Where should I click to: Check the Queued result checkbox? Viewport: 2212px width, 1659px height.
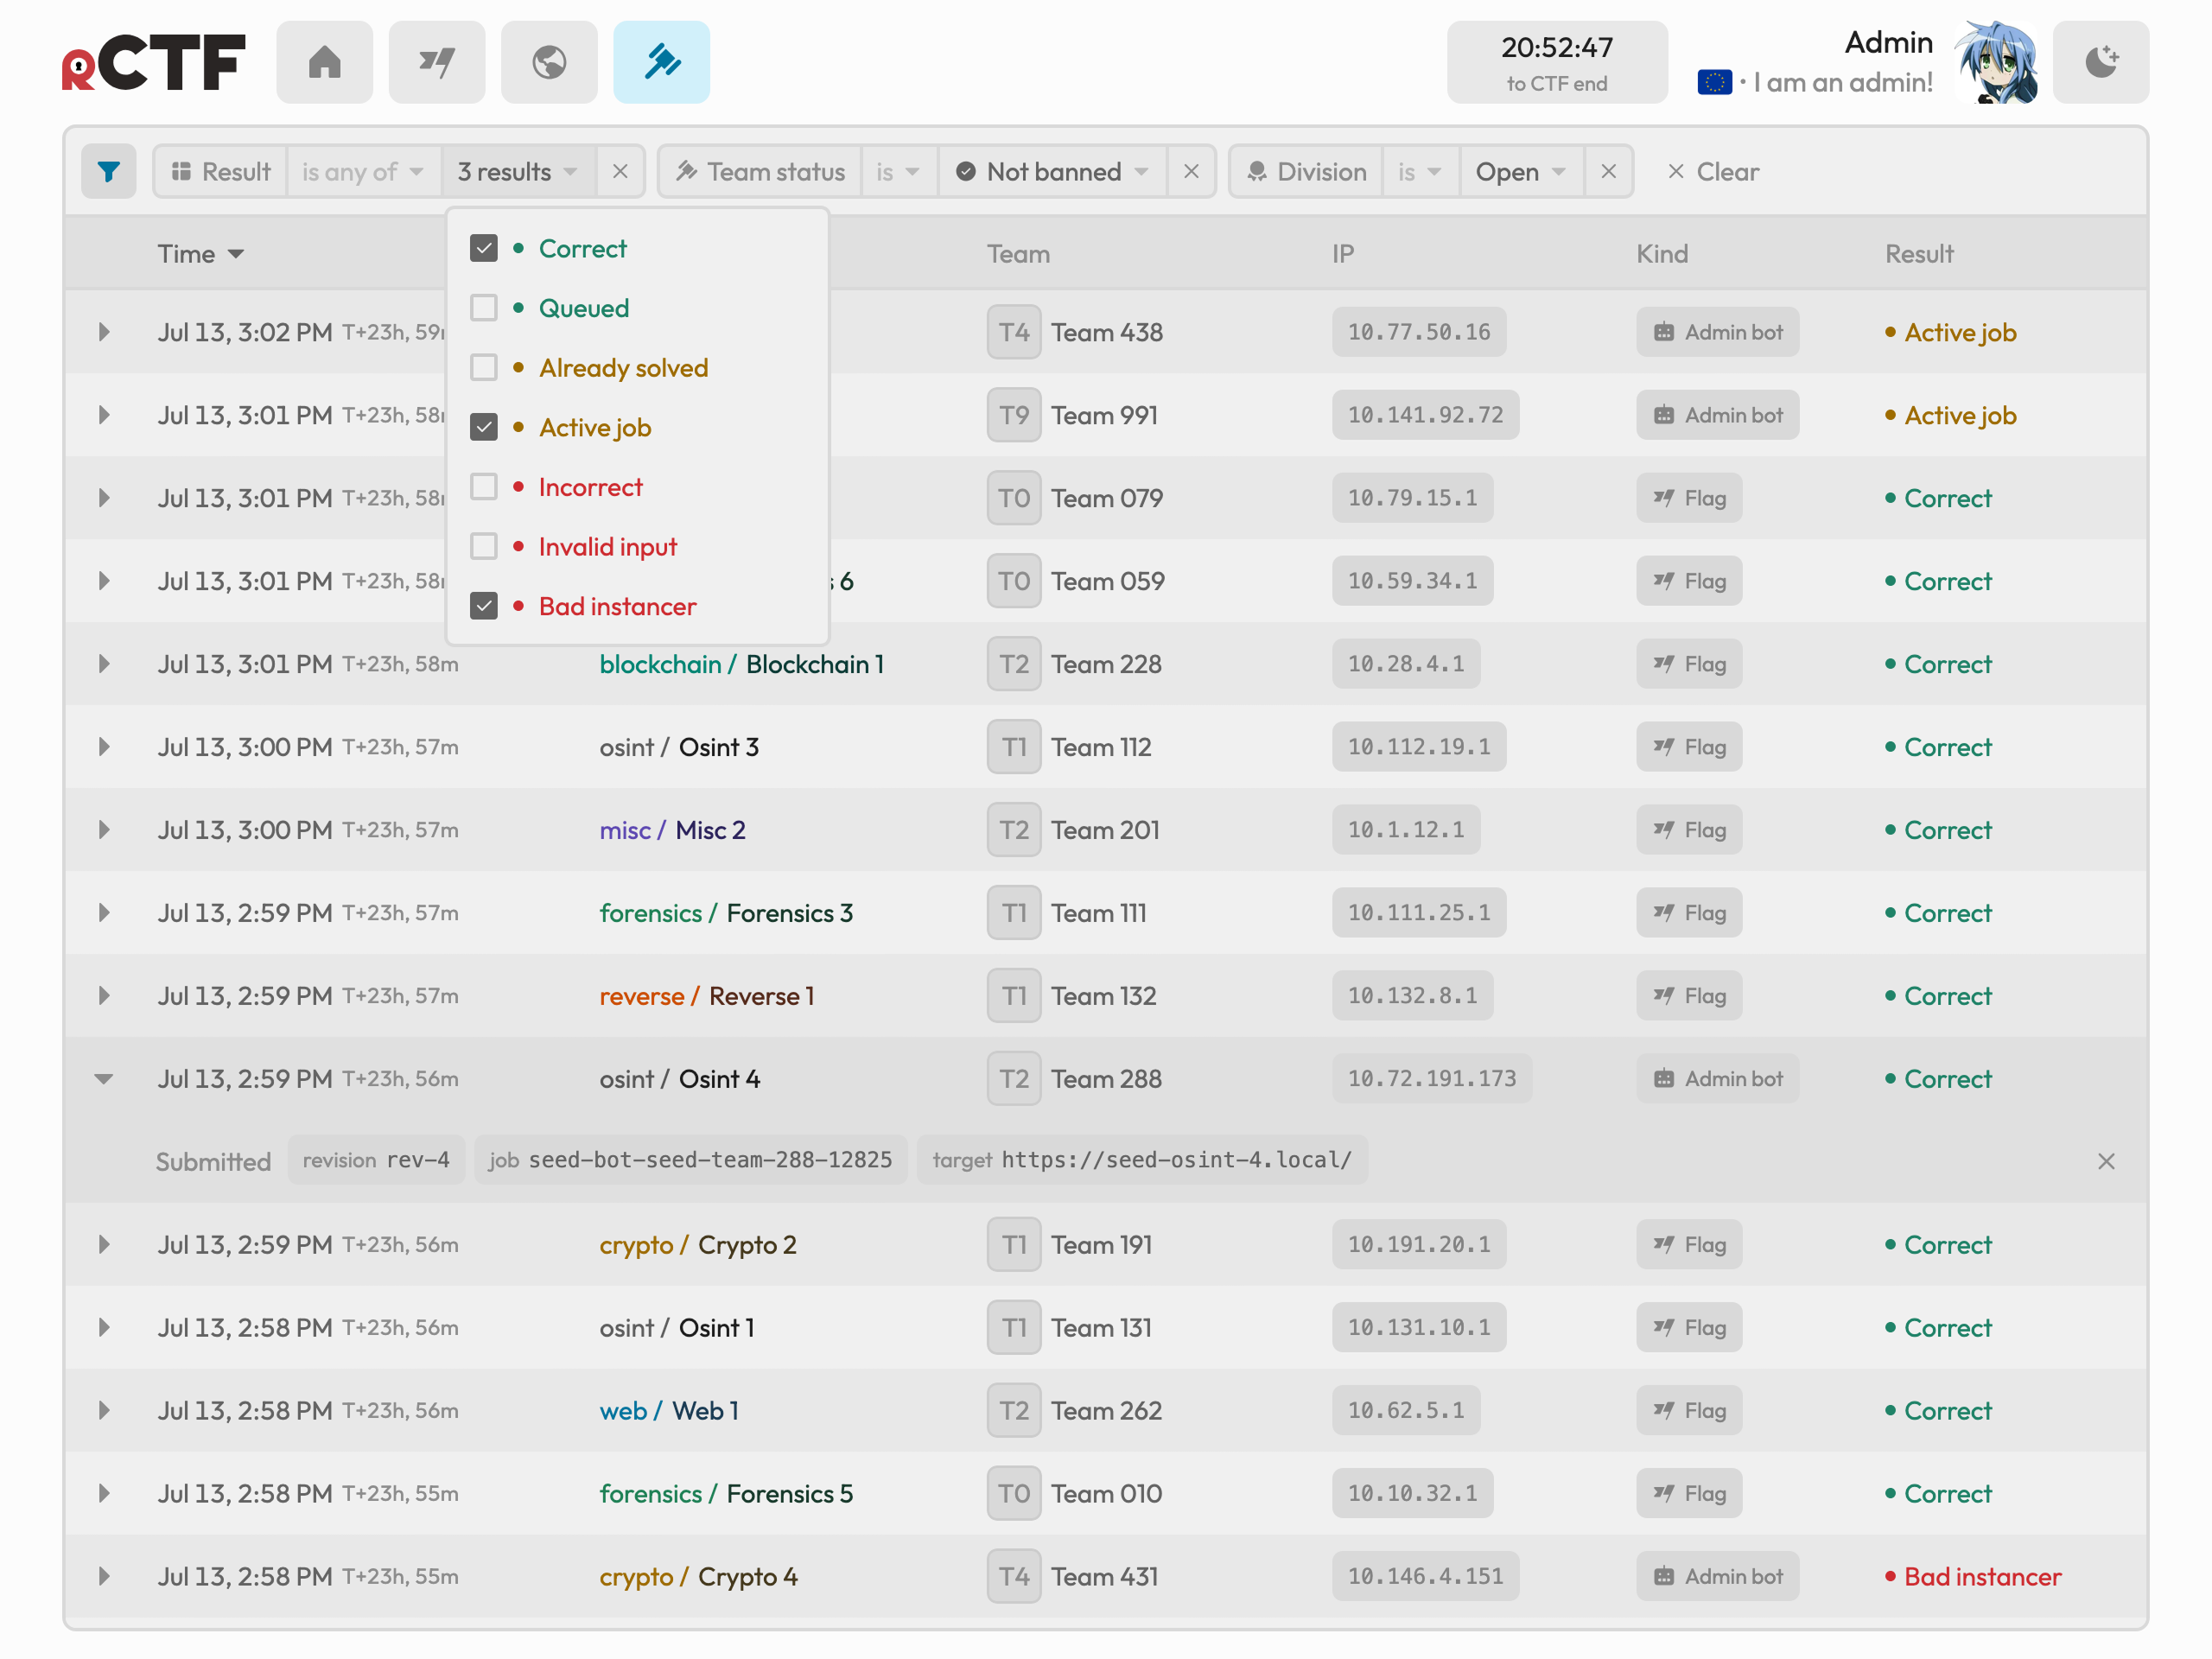[484, 308]
